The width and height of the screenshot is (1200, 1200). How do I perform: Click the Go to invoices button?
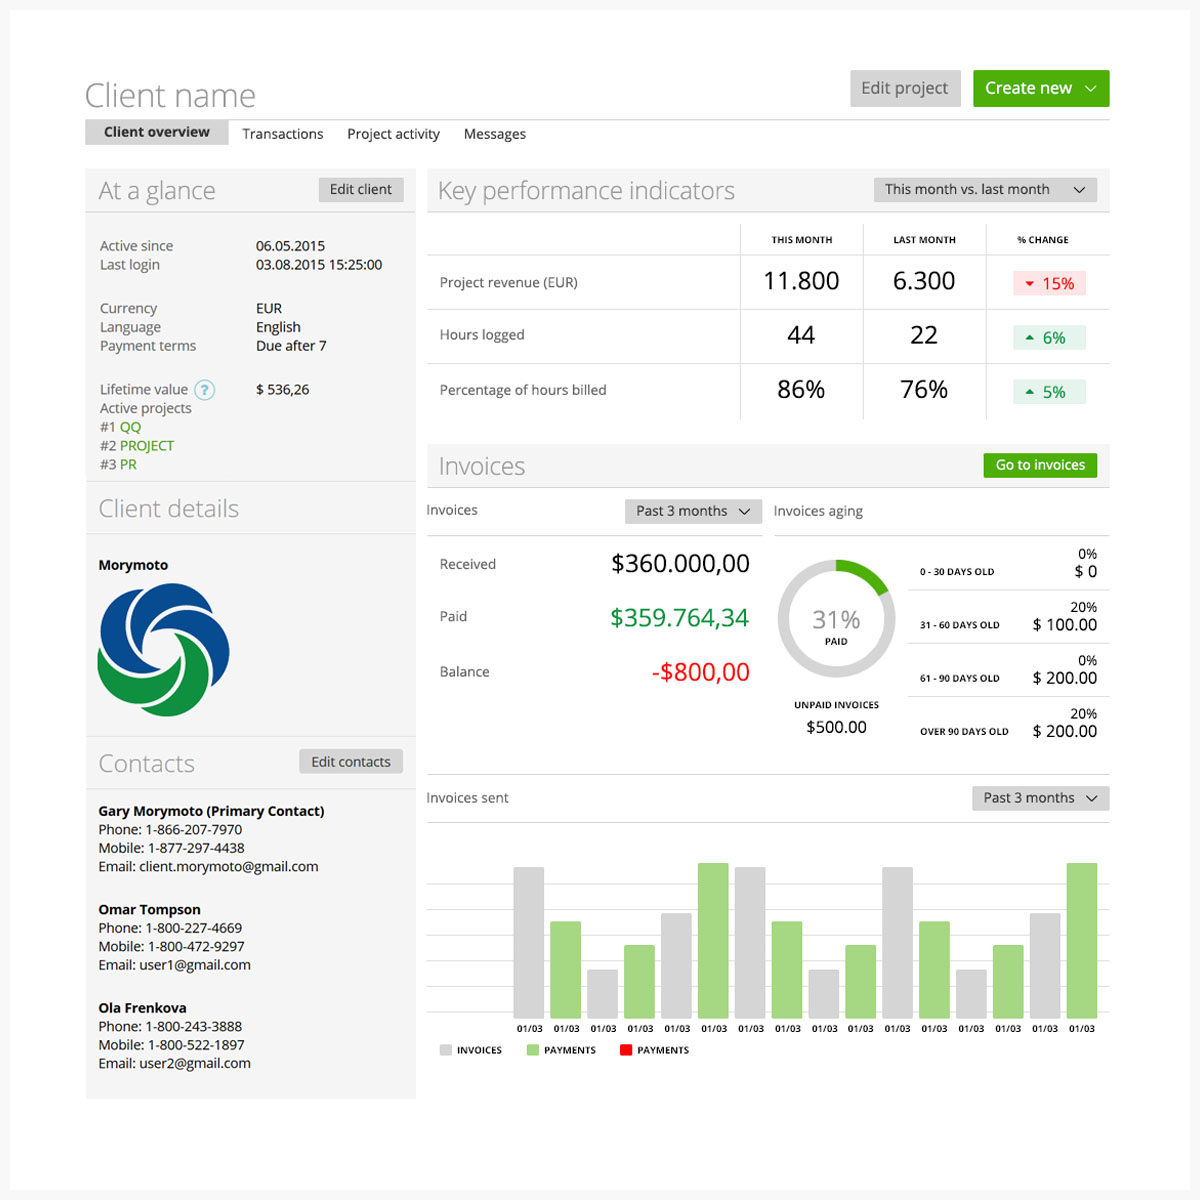click(1040, 465)
